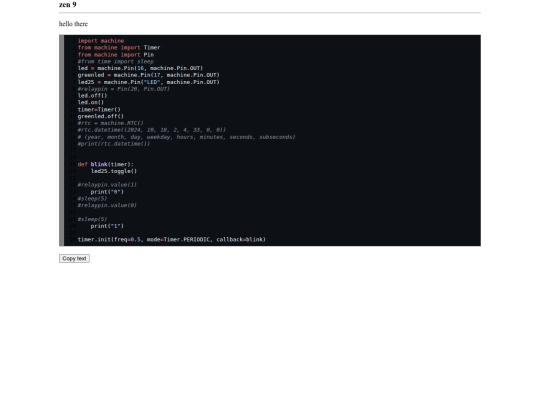Click the '#relaypin.value(0)' comment
The image size is (540, 405).
107,205
